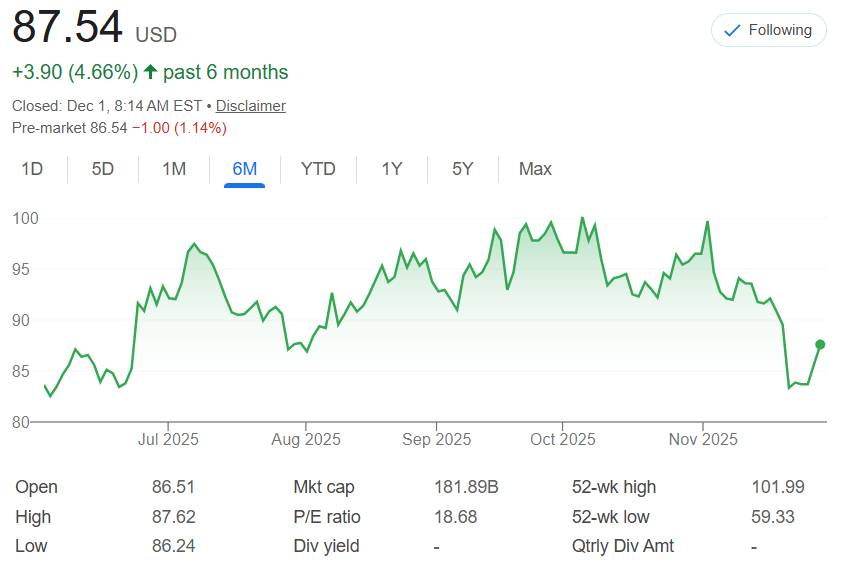Click the green up arrow icon
This screenshot has height=566, width=841.
150,72
